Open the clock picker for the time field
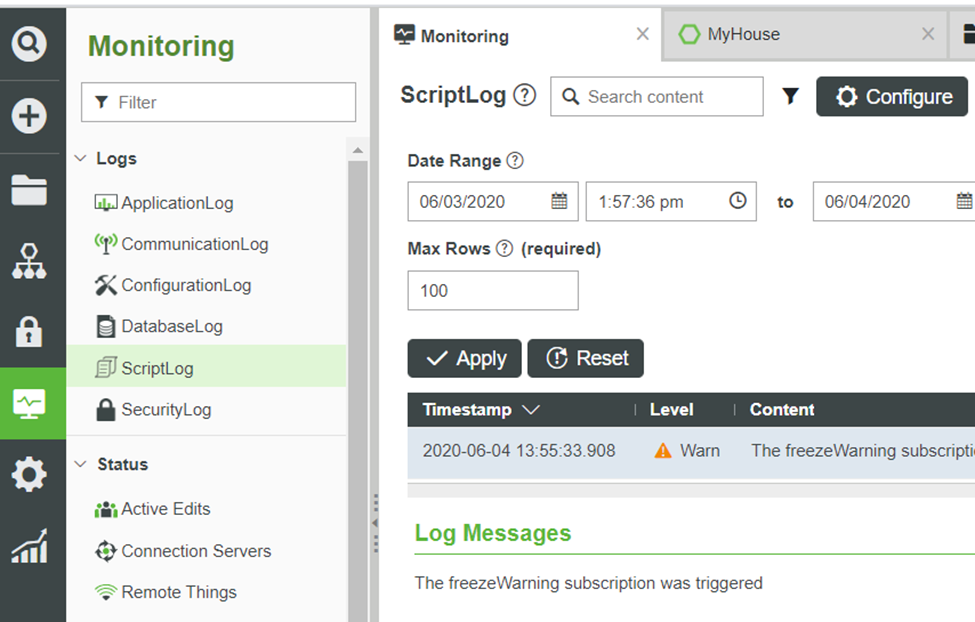Screen dimensions: 975x622 tap(738, 201)
